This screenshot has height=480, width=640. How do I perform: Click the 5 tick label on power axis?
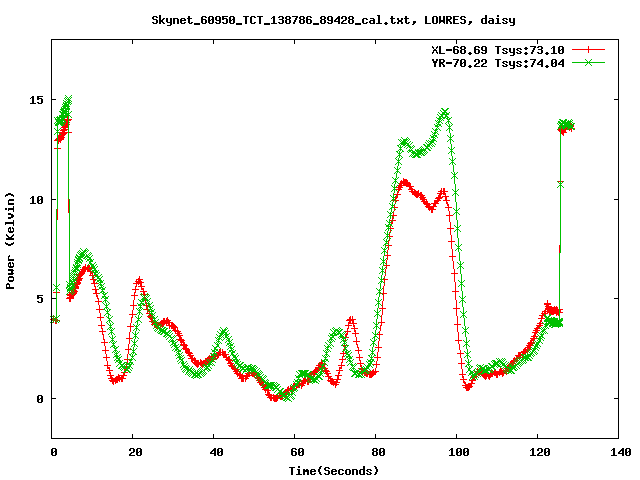(40, 299)
